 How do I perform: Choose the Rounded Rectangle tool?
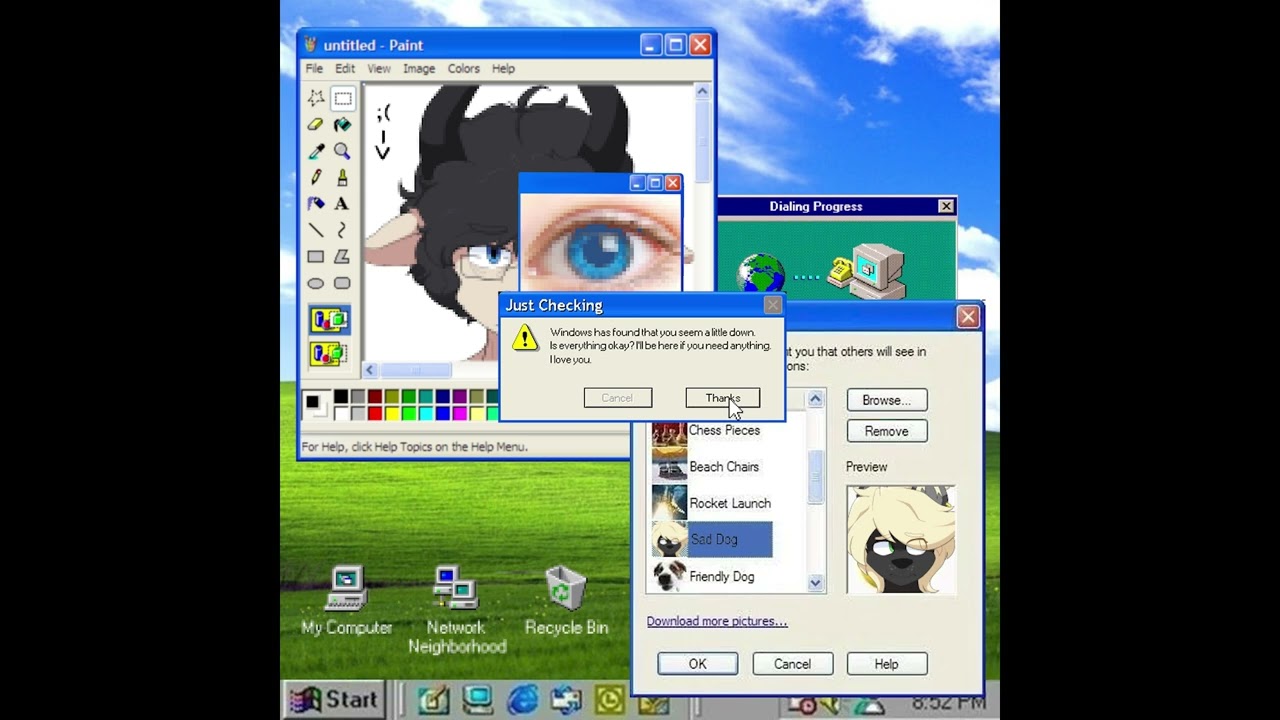point(342,283)
